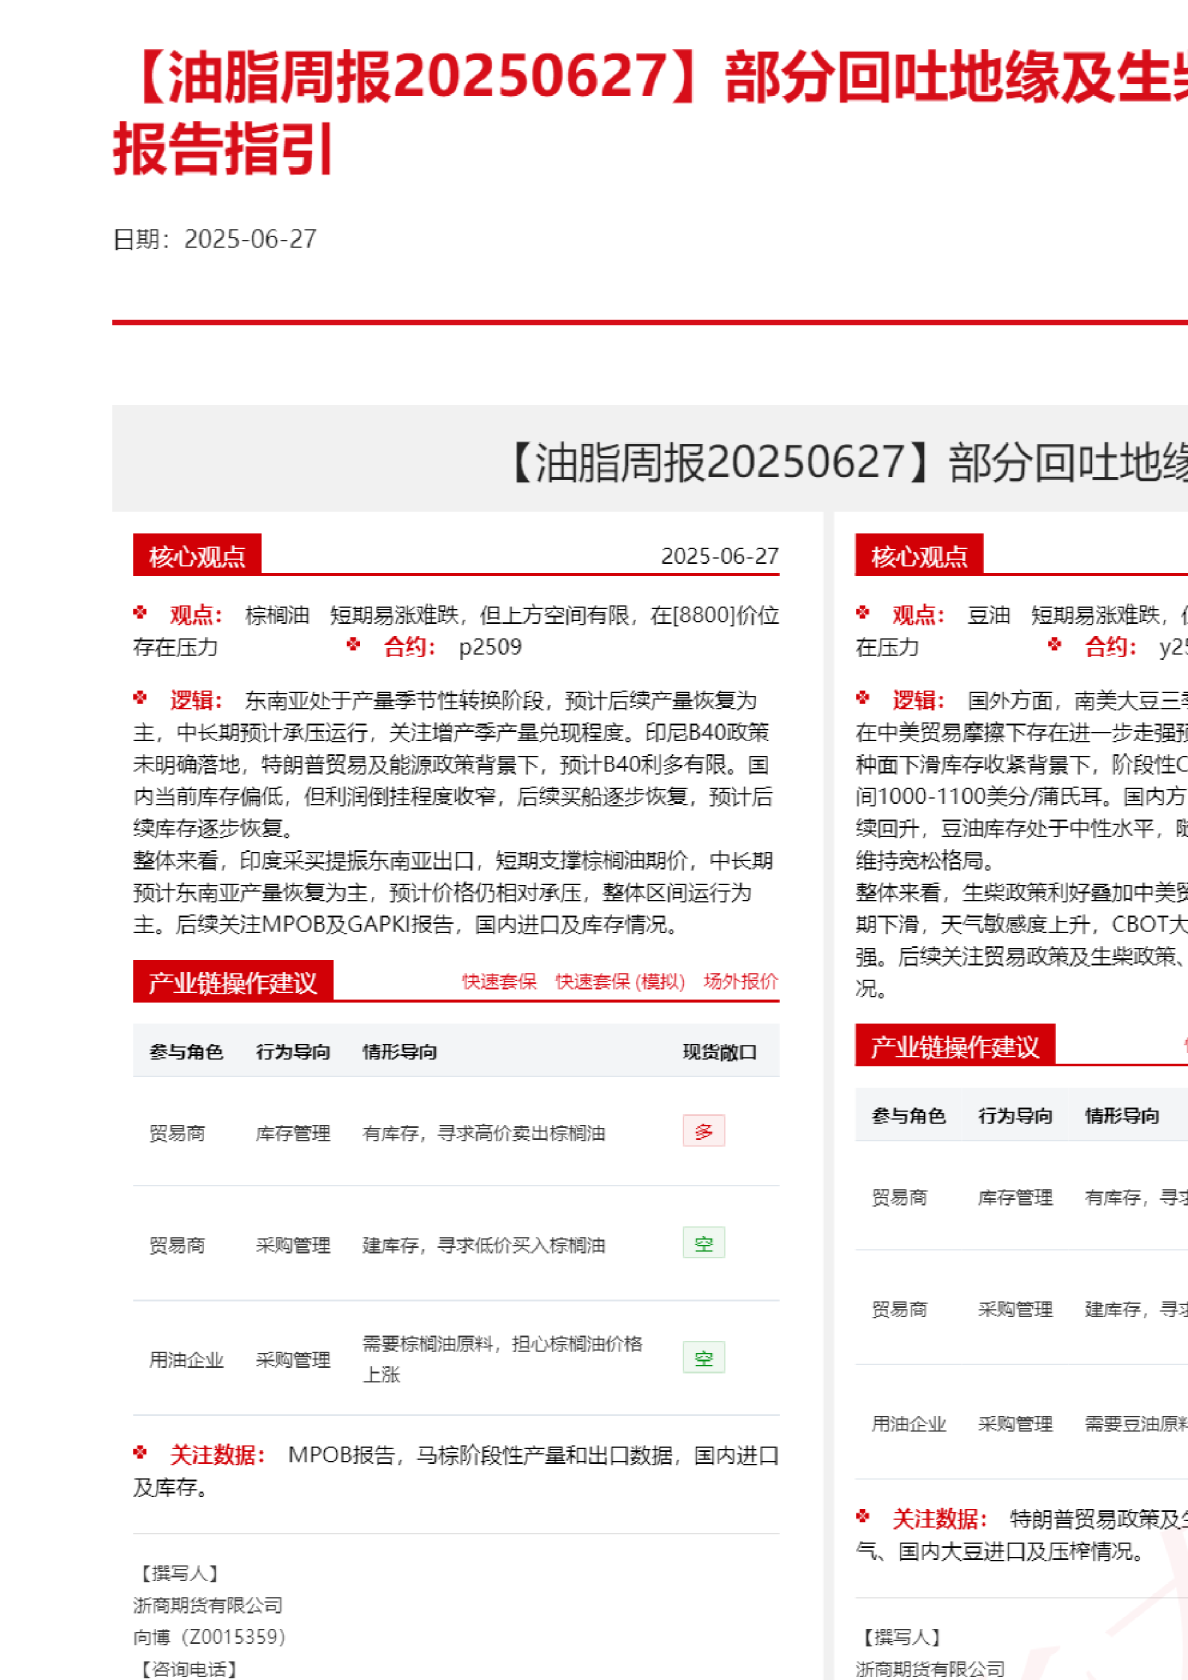
Task: Click the red diamond bullet beside 观点 豆油
Action: point(863,613)
